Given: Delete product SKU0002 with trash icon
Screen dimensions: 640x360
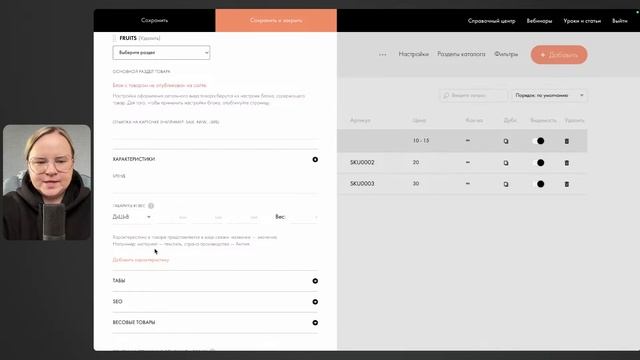Looking at the screenshot, I should pyautogui.click(x=567, y=163).
